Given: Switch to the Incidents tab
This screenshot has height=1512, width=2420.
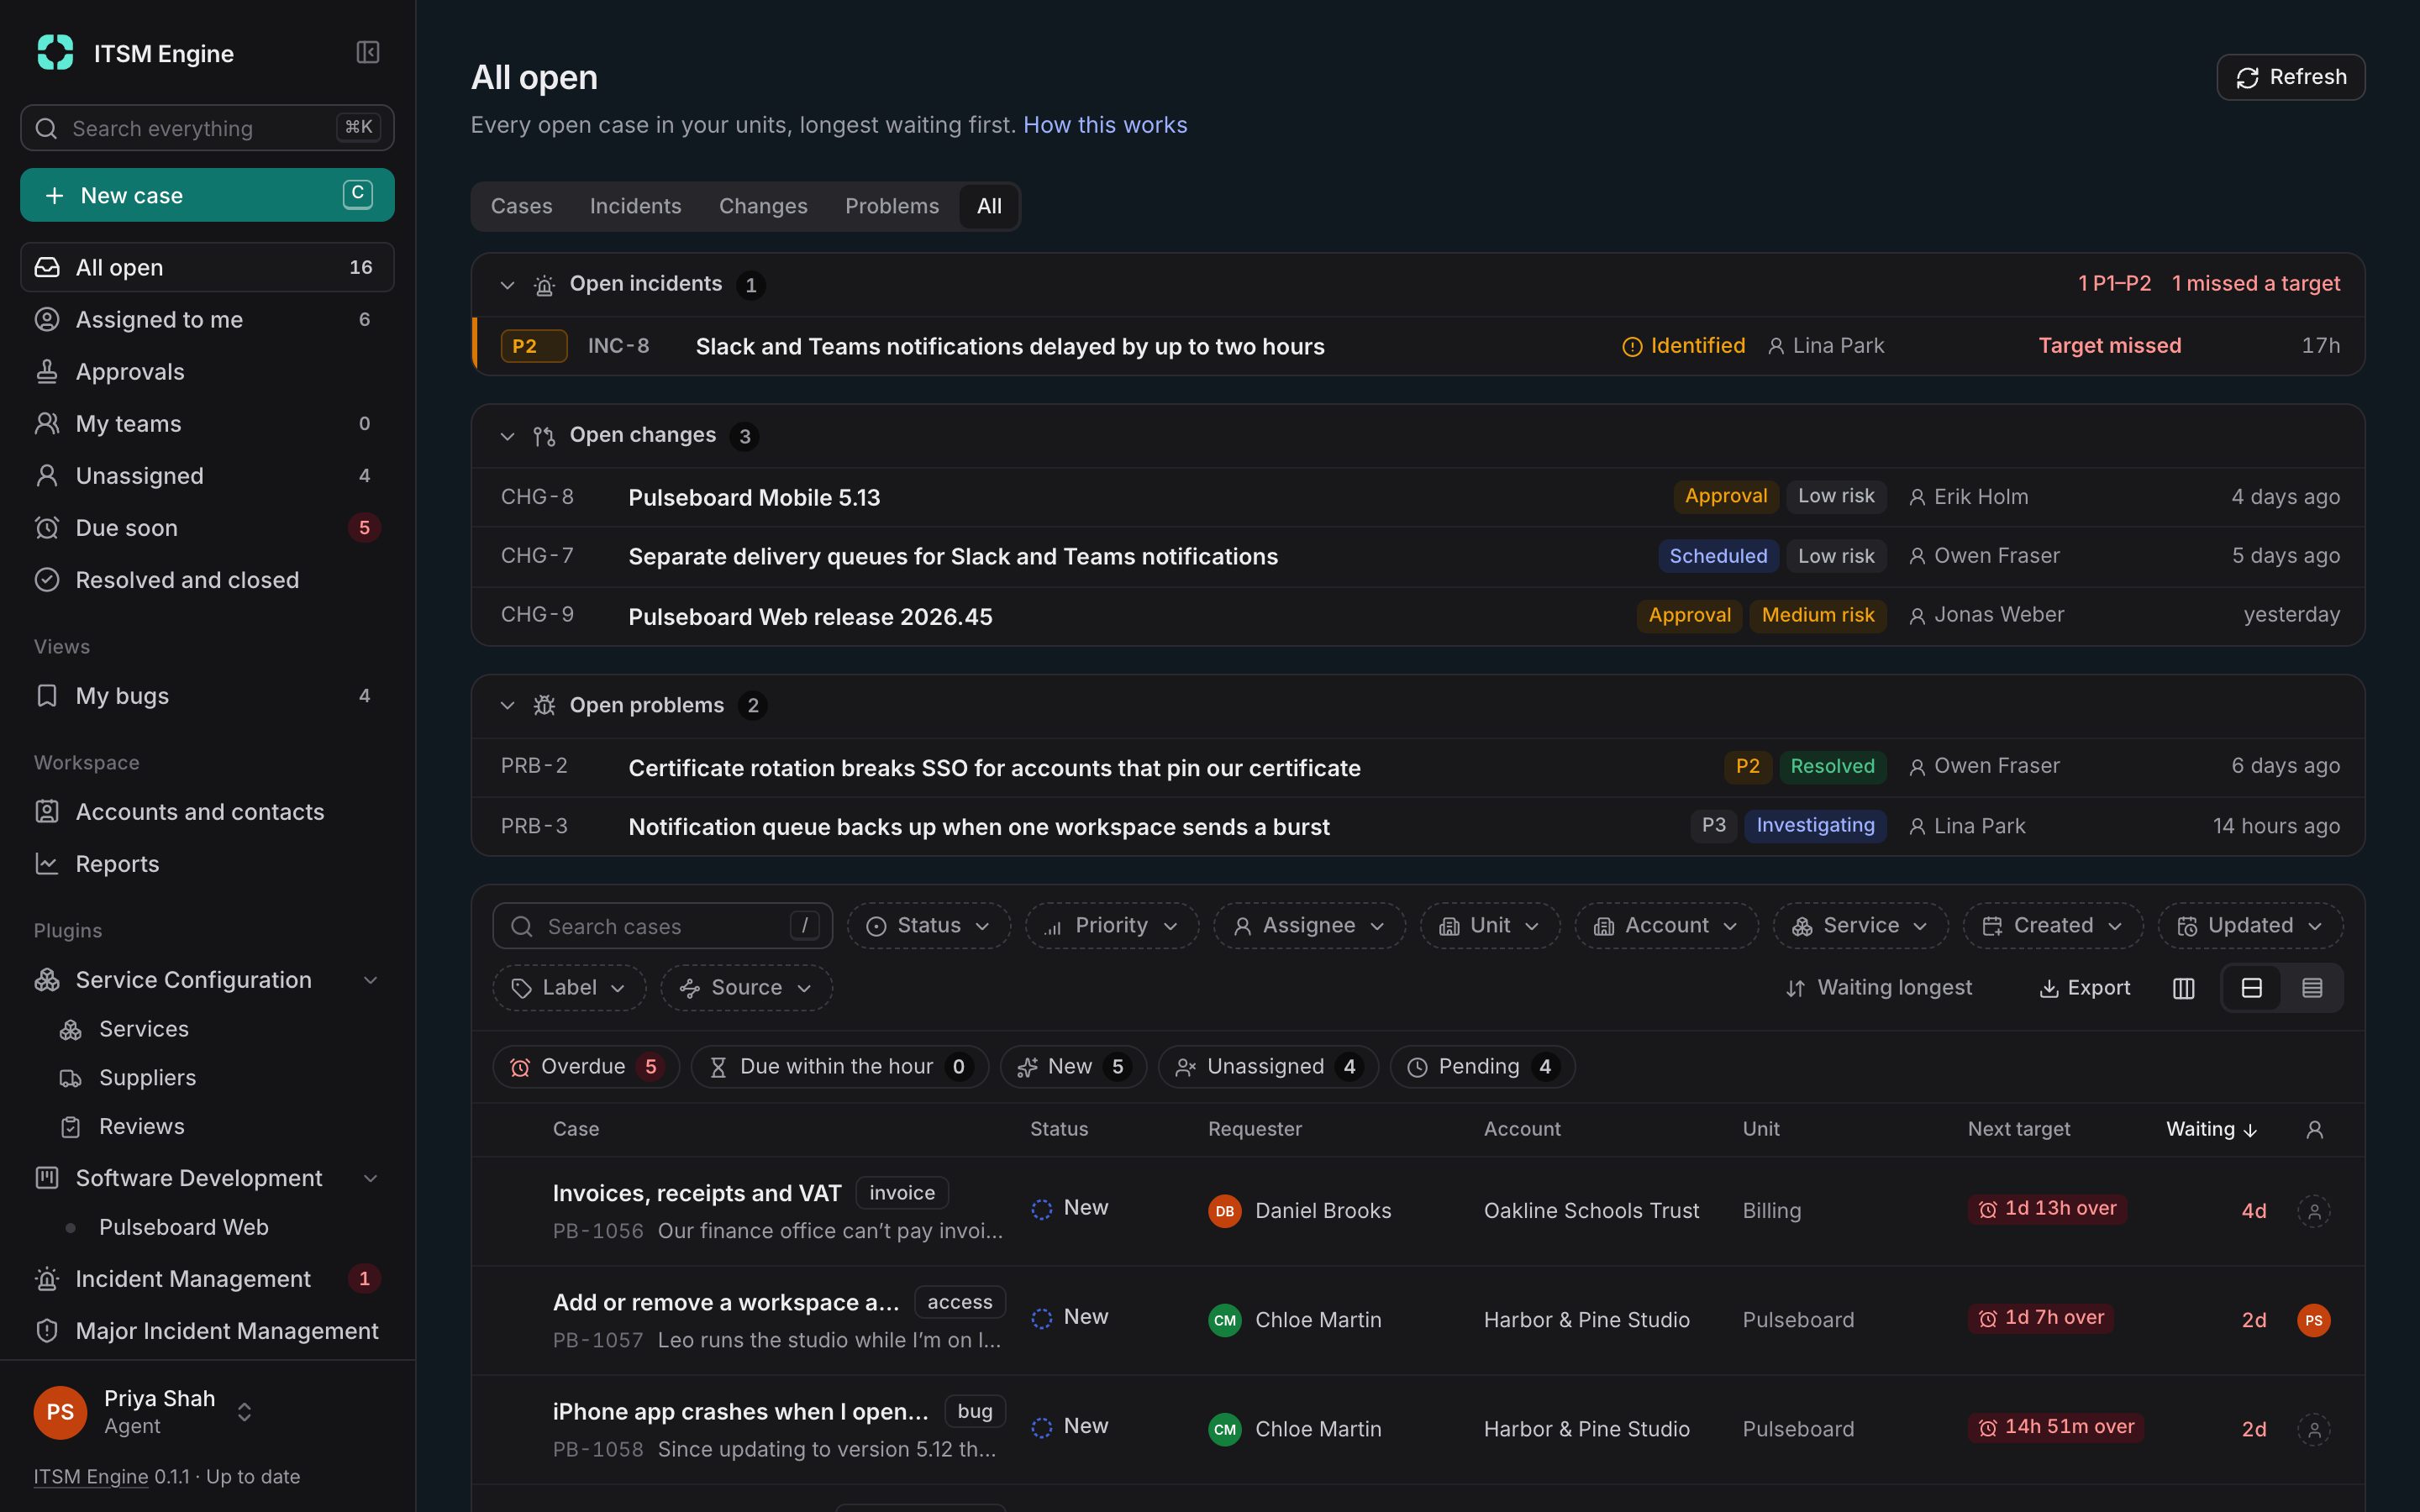Looking at the screenshot, I should pyautogui.click(x=635, y=206).
